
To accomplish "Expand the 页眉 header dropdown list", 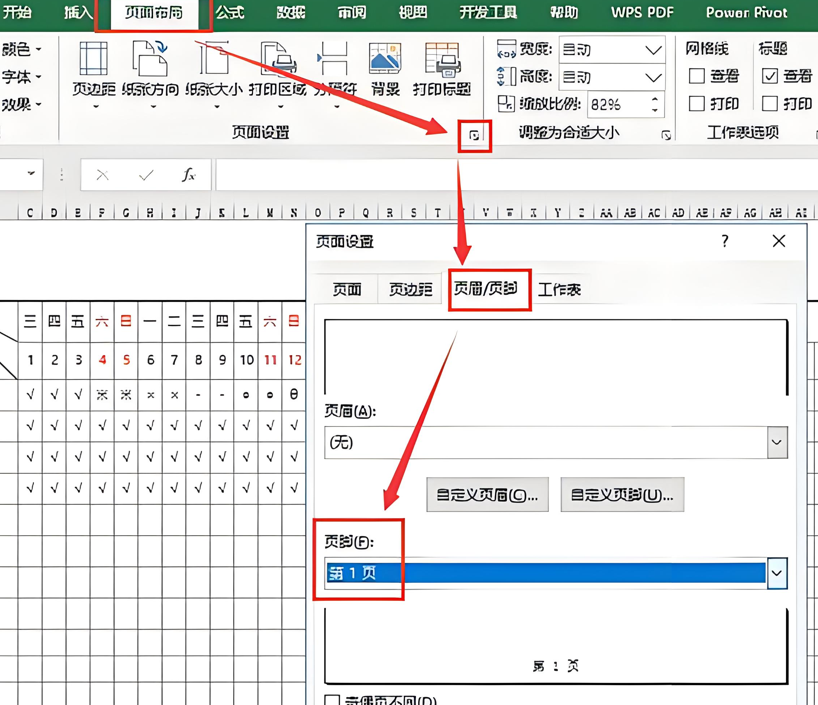I will pos(777,442).
